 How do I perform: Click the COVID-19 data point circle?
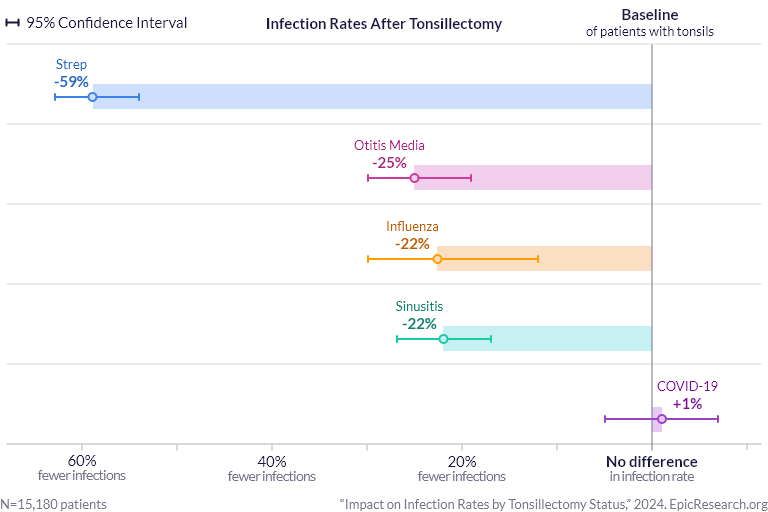[x=662, y=419]
